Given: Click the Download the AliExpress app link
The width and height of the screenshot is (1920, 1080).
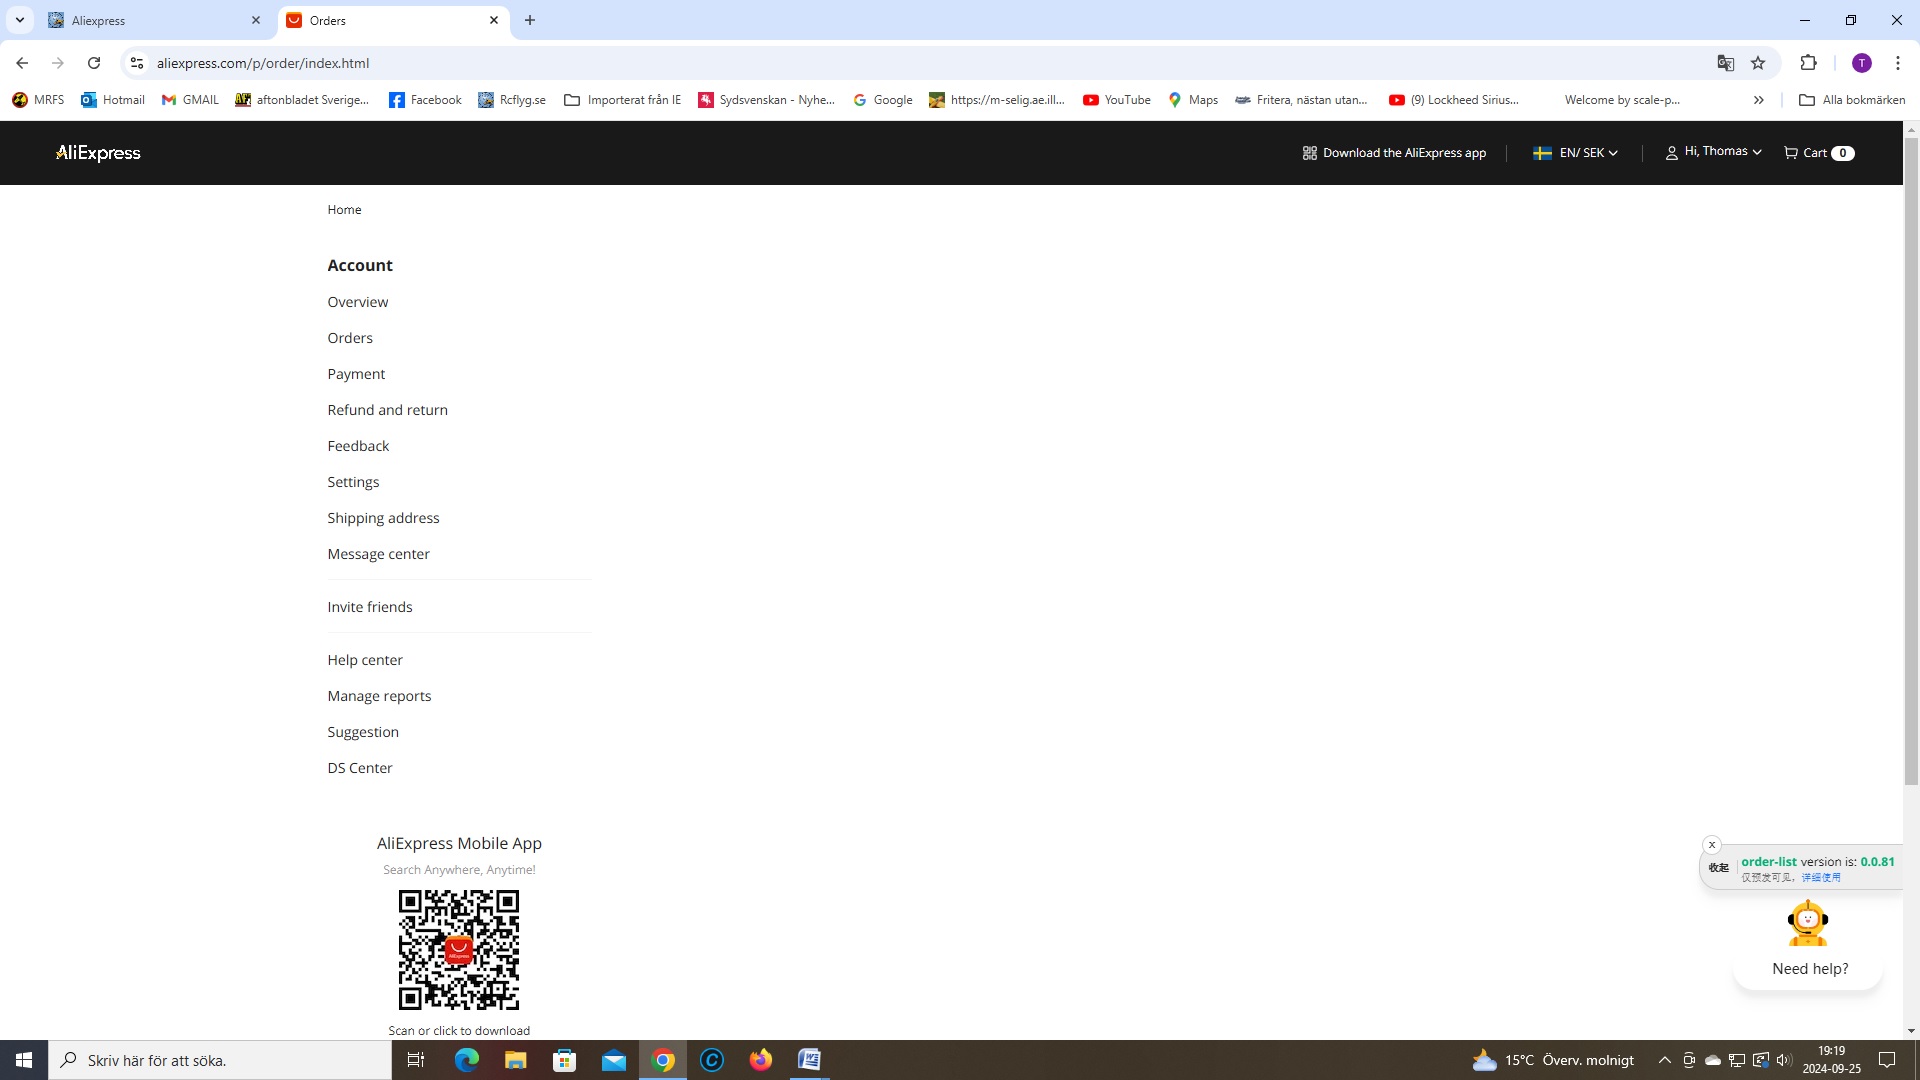Looking at the screenshot, I should 1394,153.
